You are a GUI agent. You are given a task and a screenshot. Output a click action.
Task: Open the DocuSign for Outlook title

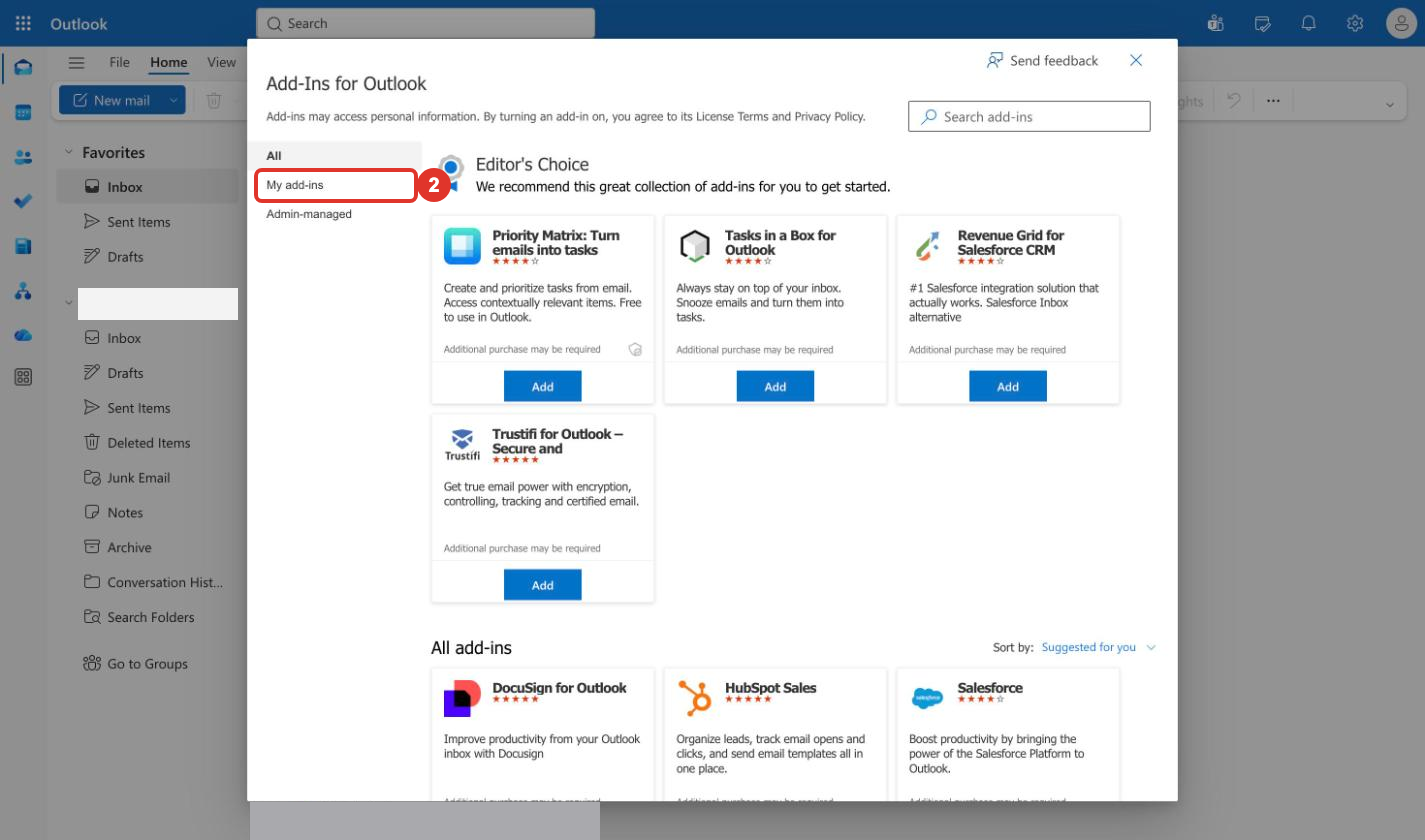559,688
